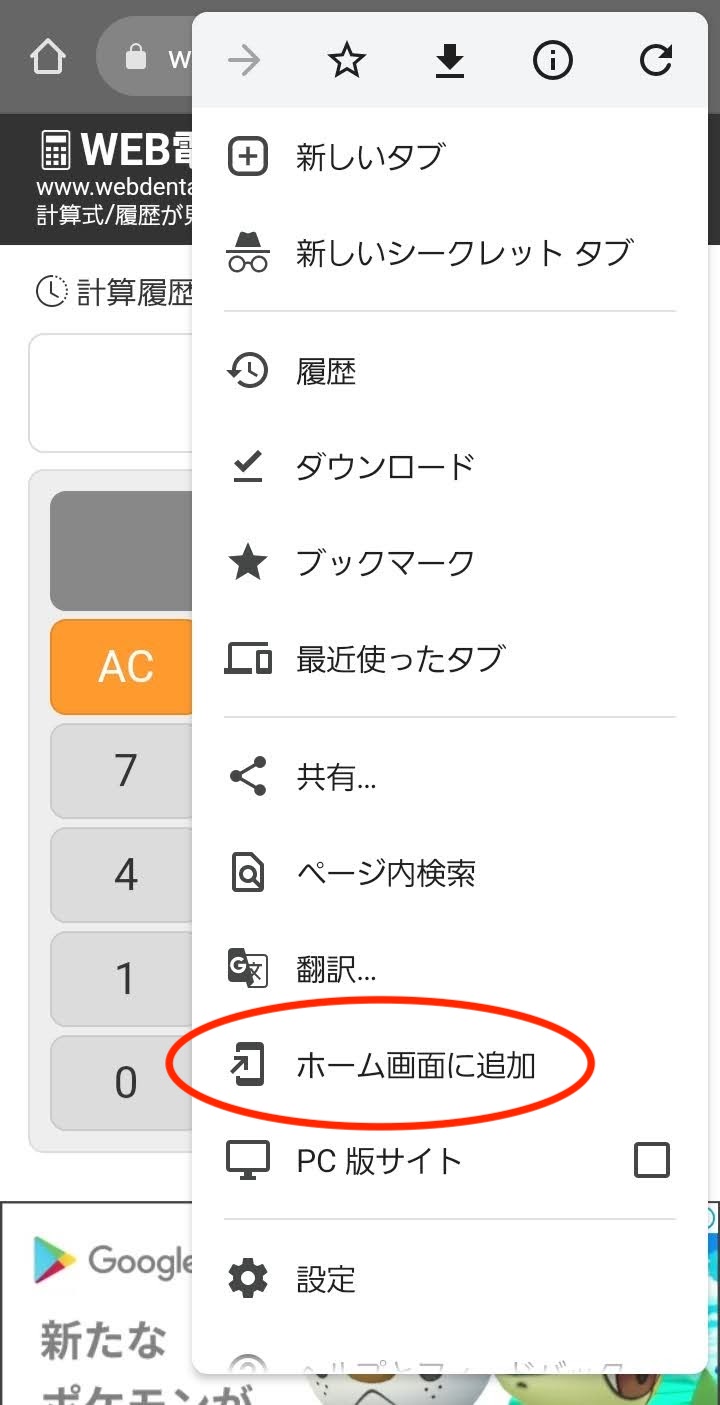Open page info icon
Image resolution: width=720 pixels, height=1405 pixels.
(552, 62)
